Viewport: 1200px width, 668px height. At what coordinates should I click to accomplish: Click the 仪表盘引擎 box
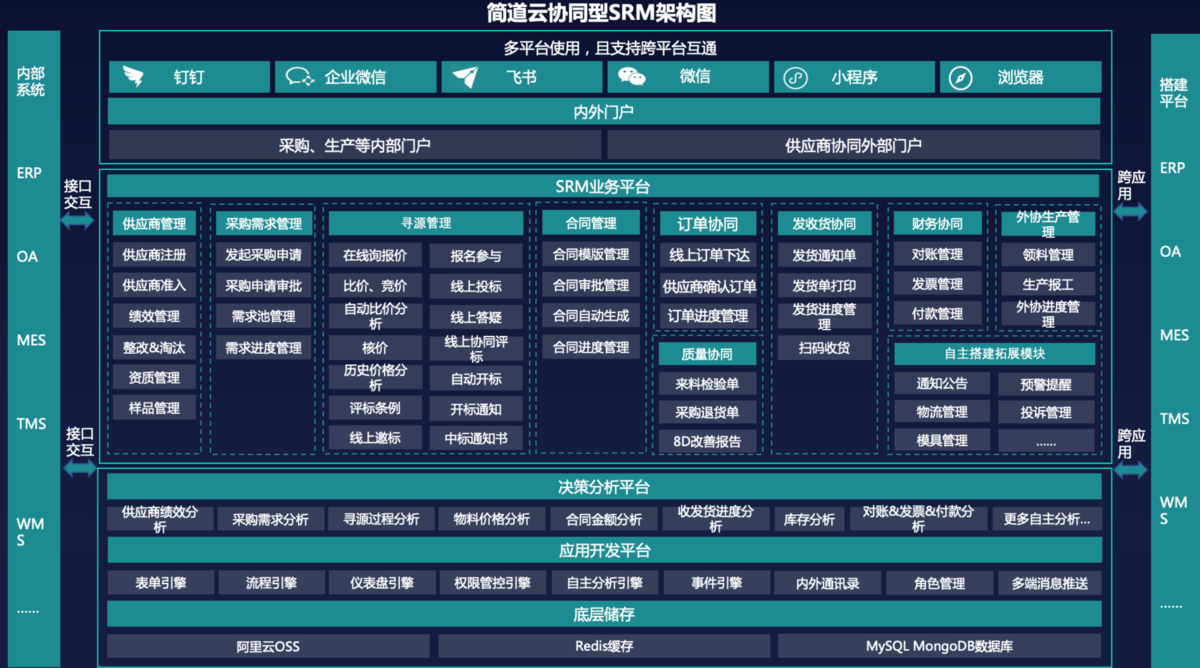pyautogui.click(x=381, y=583)
